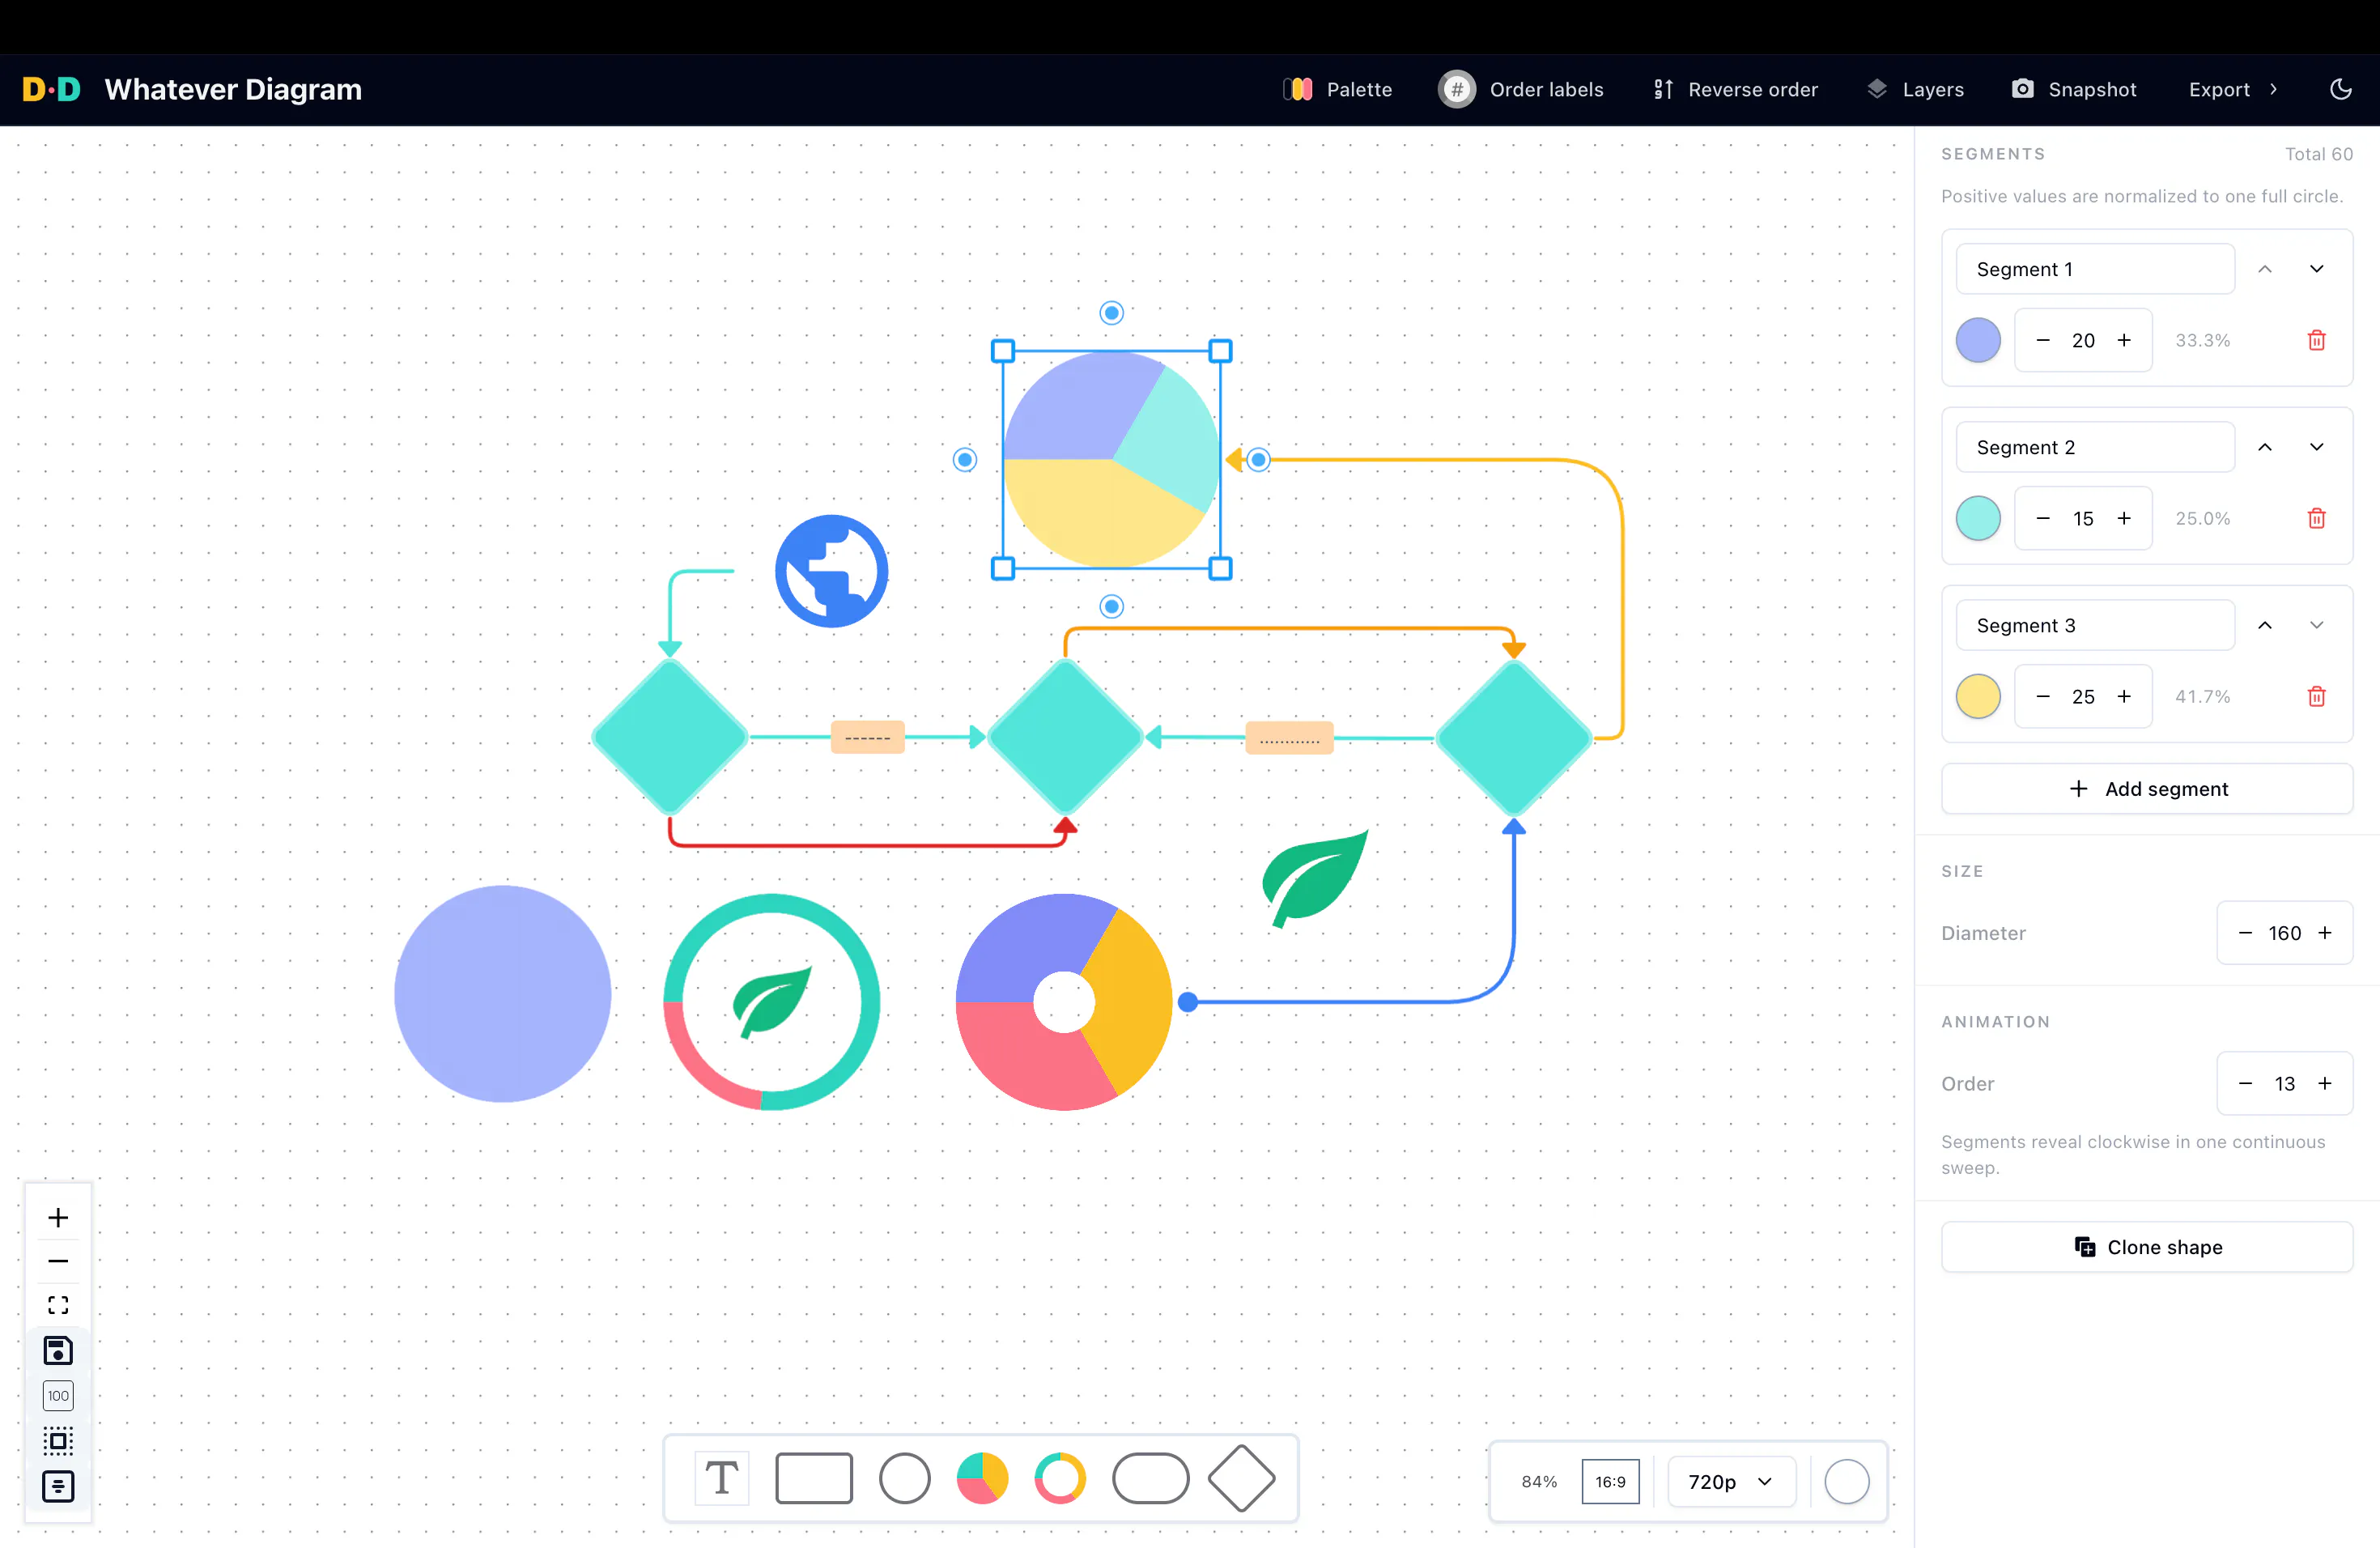Decrease the animation Order value
The width and height of the screenshot is (2380, 1548).
2245,1083
